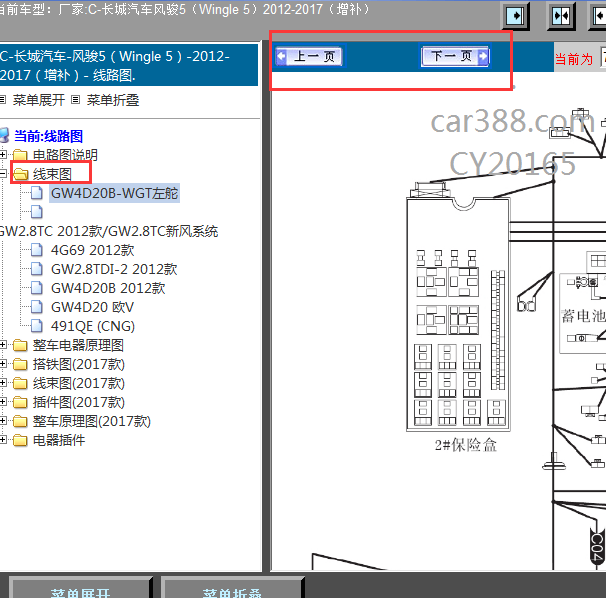Expand the 电器插件 folder node
Image resolution: width=606 pixels, height=598 pixels.
click(x=2, y=440)
